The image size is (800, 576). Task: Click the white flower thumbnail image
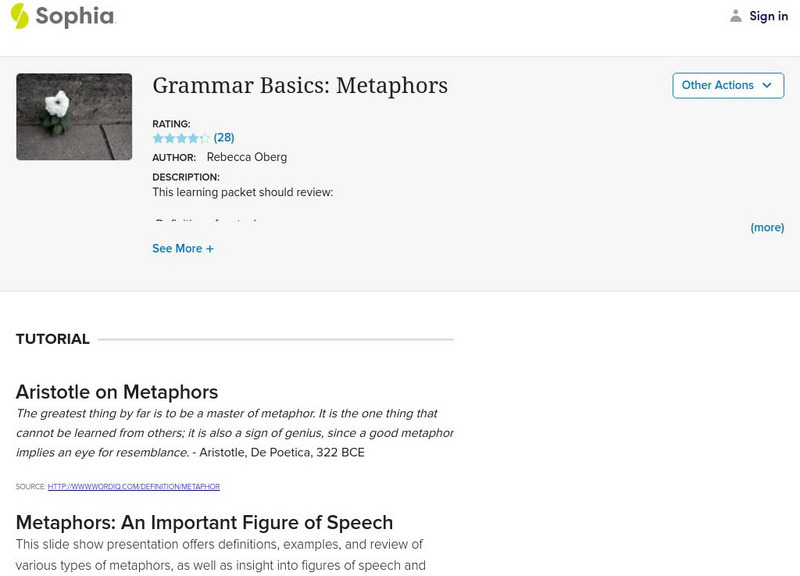pyautogui.click(x=74, y=116)
